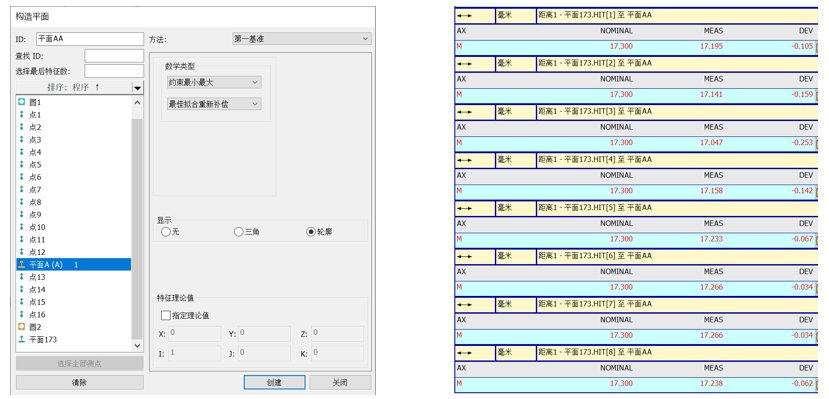
Task: Click distance icon for 平面173.HIT[5] row
Action: click(465, 208)
